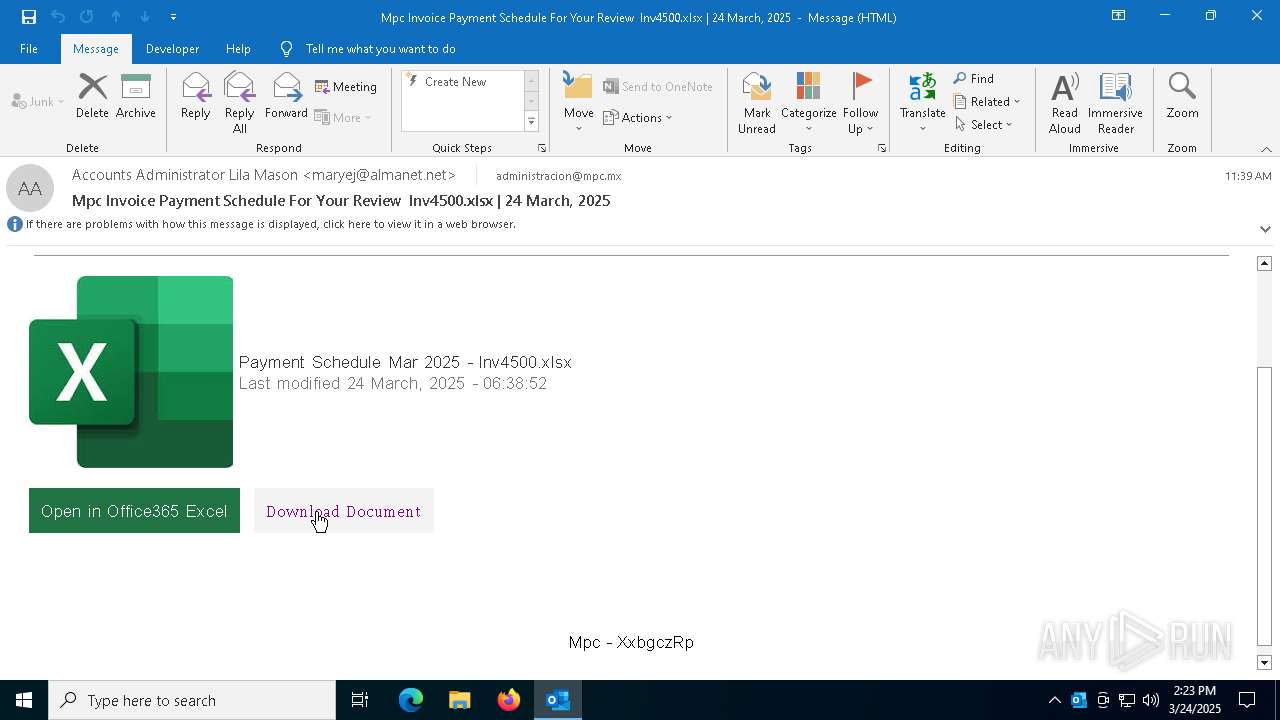Click Open in Office365 Excel button

click(134, 511)
